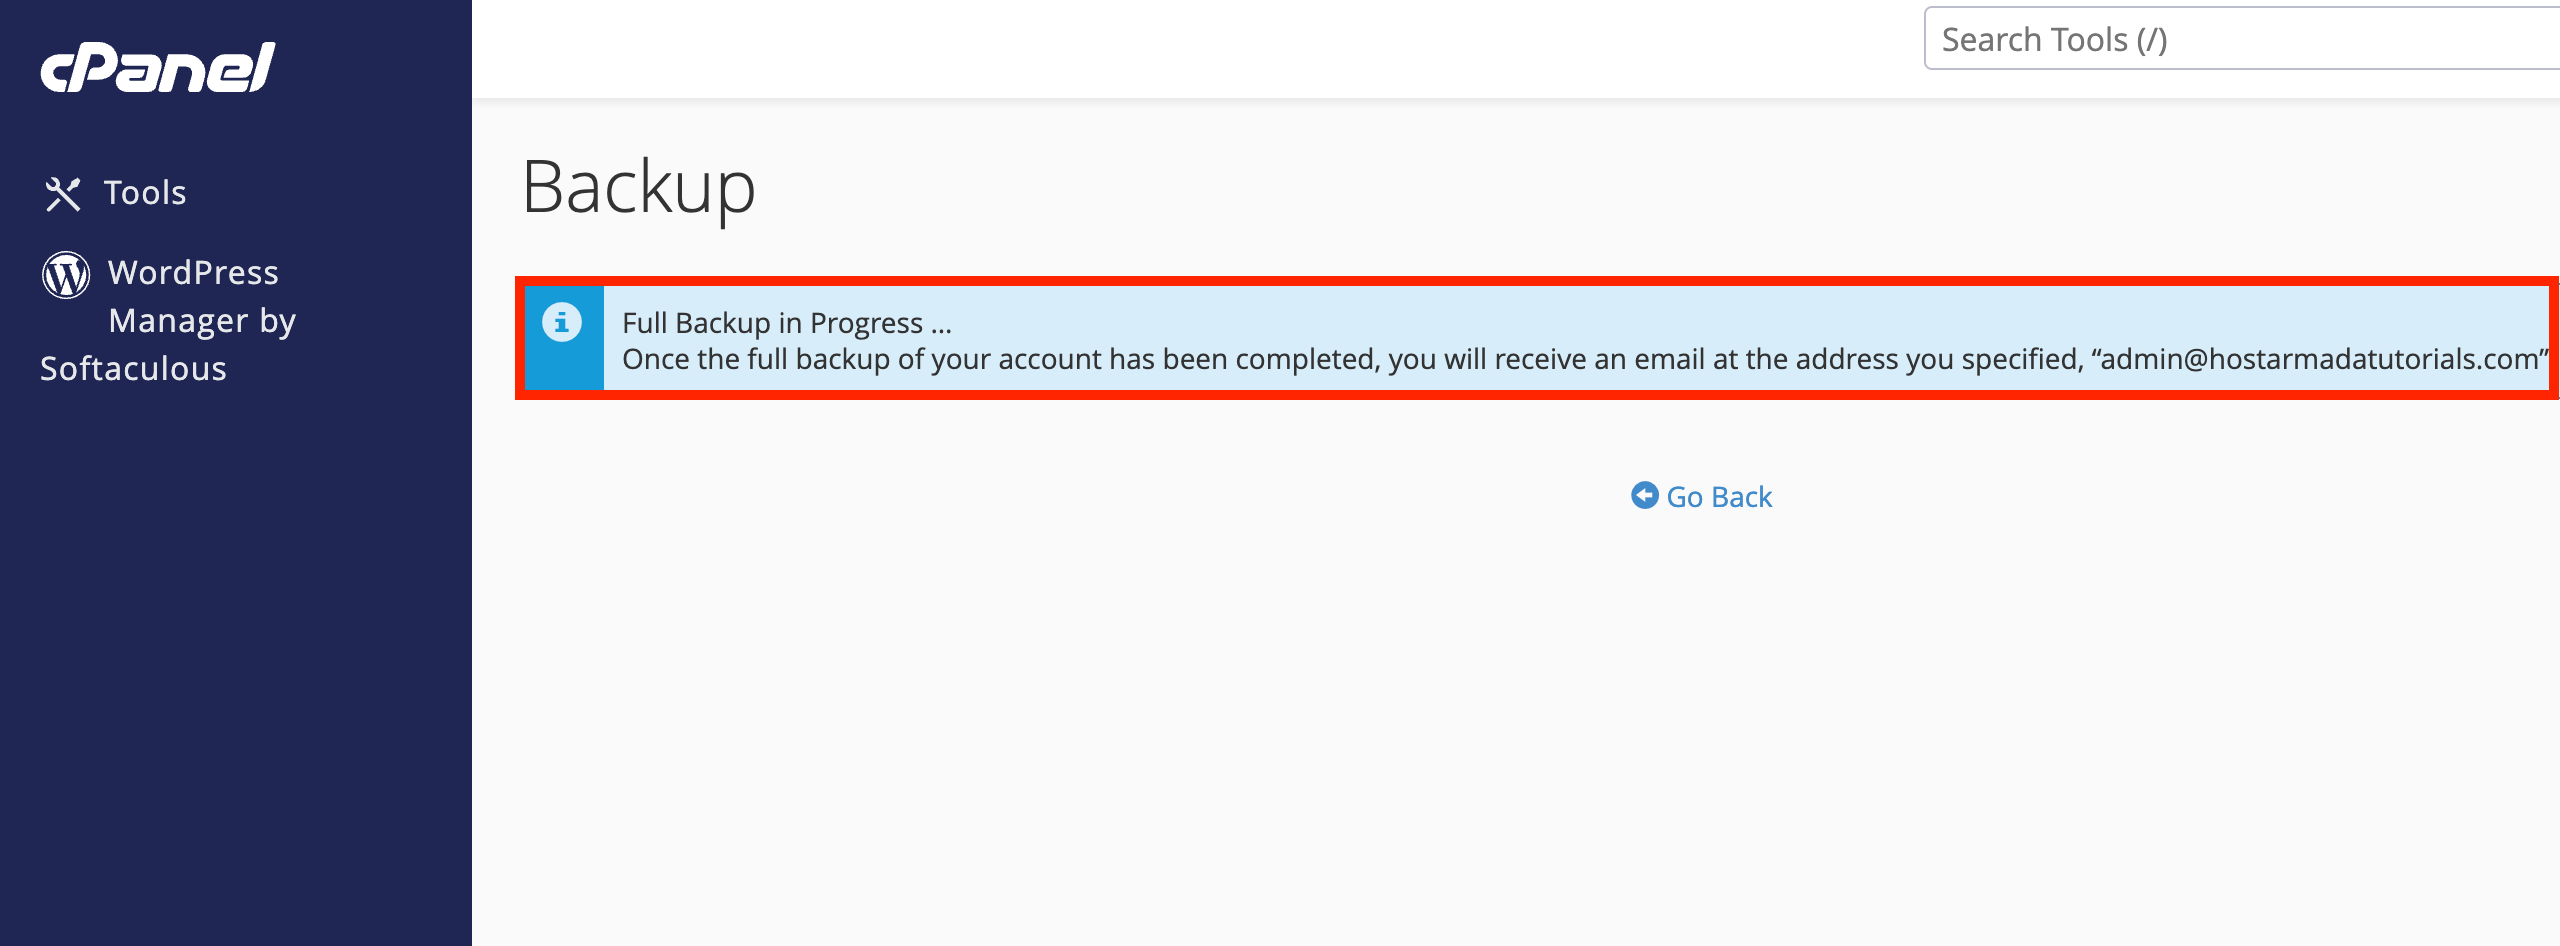Click the empty dark sidebar area below Softaculous
Viewport: 2560px width, 946px height.
[x=235, y=650]
